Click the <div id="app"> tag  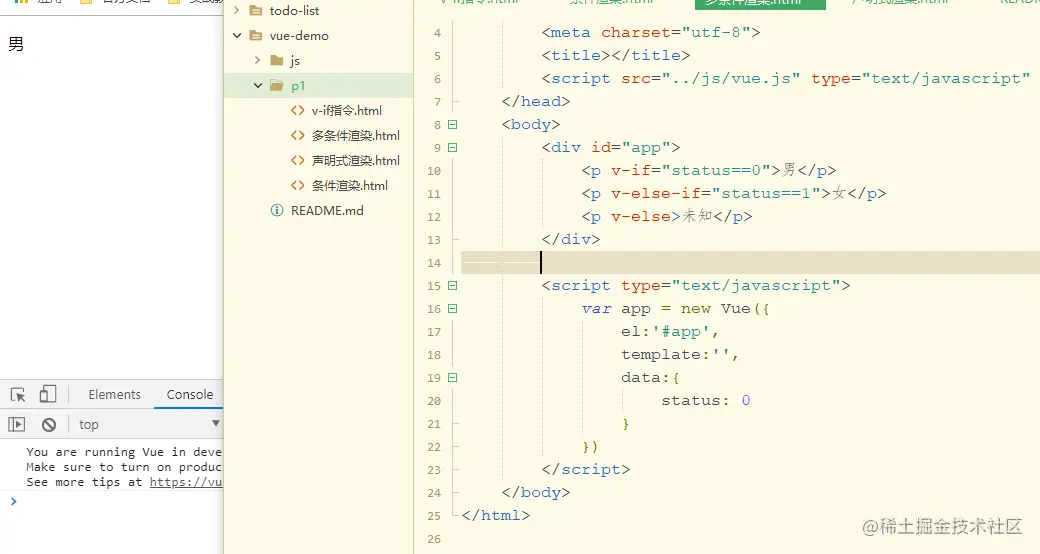[x=611, y=147]
